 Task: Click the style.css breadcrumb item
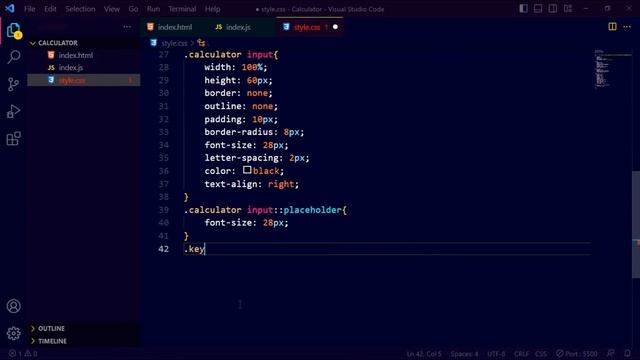[x=174, y=43]
